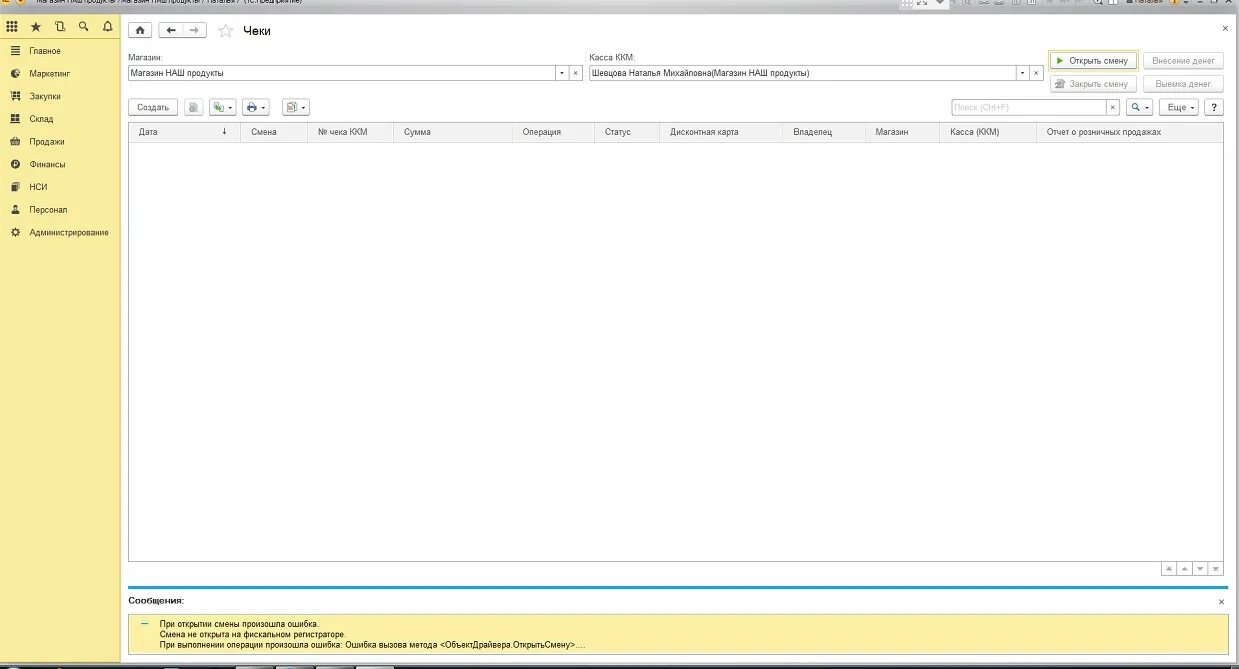
Task: Click Внесение денег button
Action: click(x=1183, y=61)
